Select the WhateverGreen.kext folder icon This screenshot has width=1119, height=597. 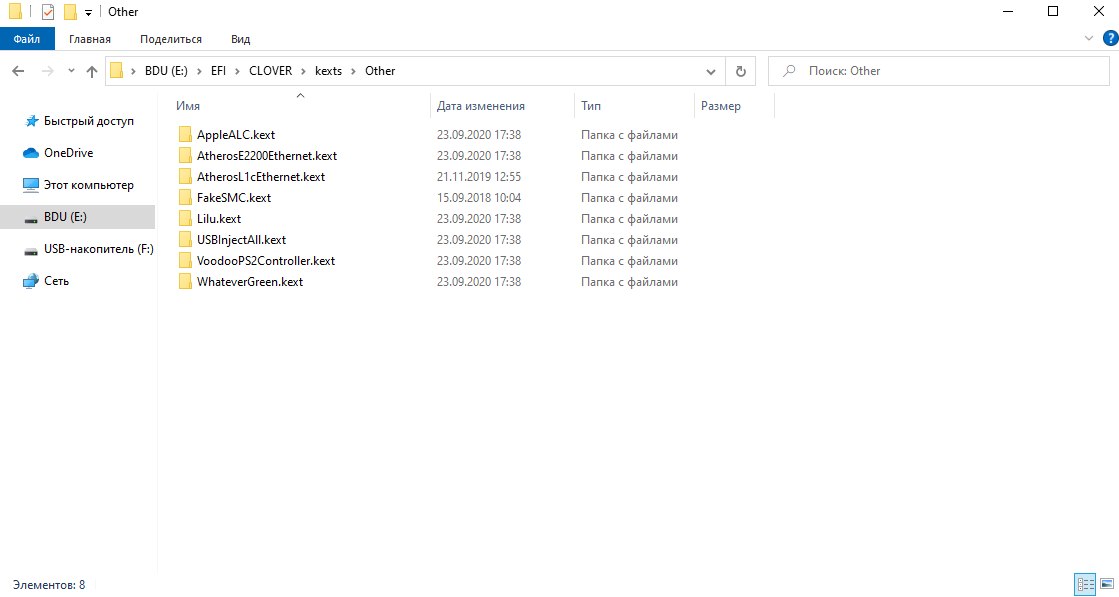pyautogui.click(x=185, y=282)
